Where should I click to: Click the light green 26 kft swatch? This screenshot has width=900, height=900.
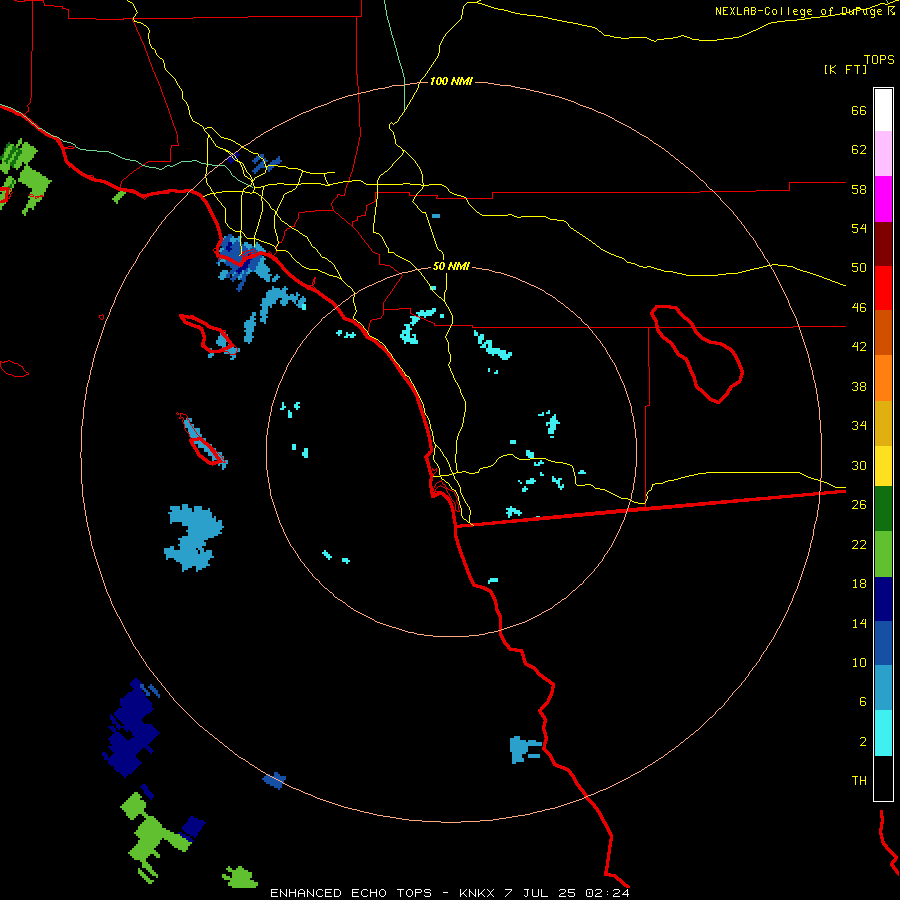883,554
